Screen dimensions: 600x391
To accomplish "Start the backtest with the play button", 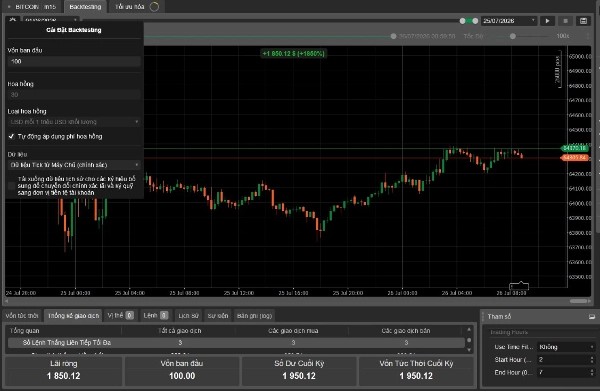I will [x=547, y=21].
